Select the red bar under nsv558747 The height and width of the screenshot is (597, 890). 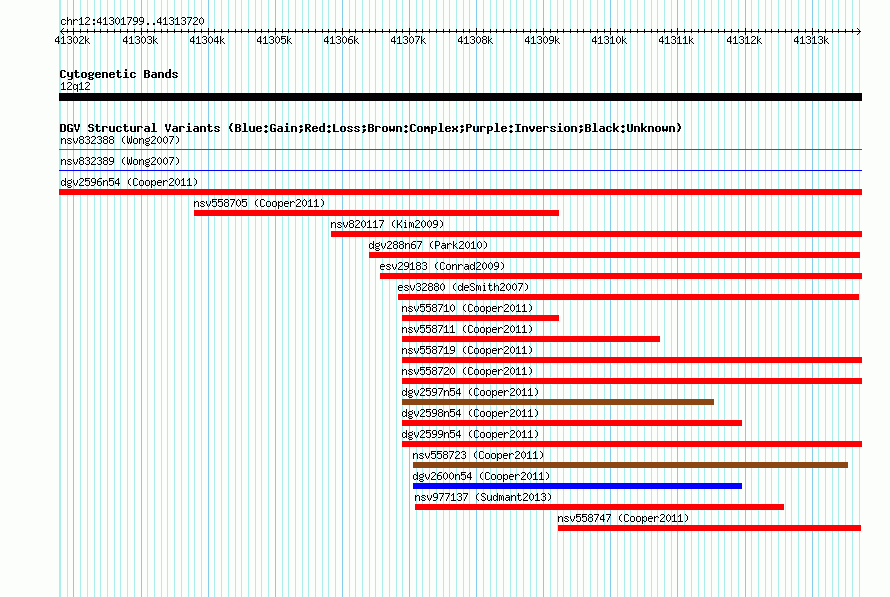pos(710,528)
